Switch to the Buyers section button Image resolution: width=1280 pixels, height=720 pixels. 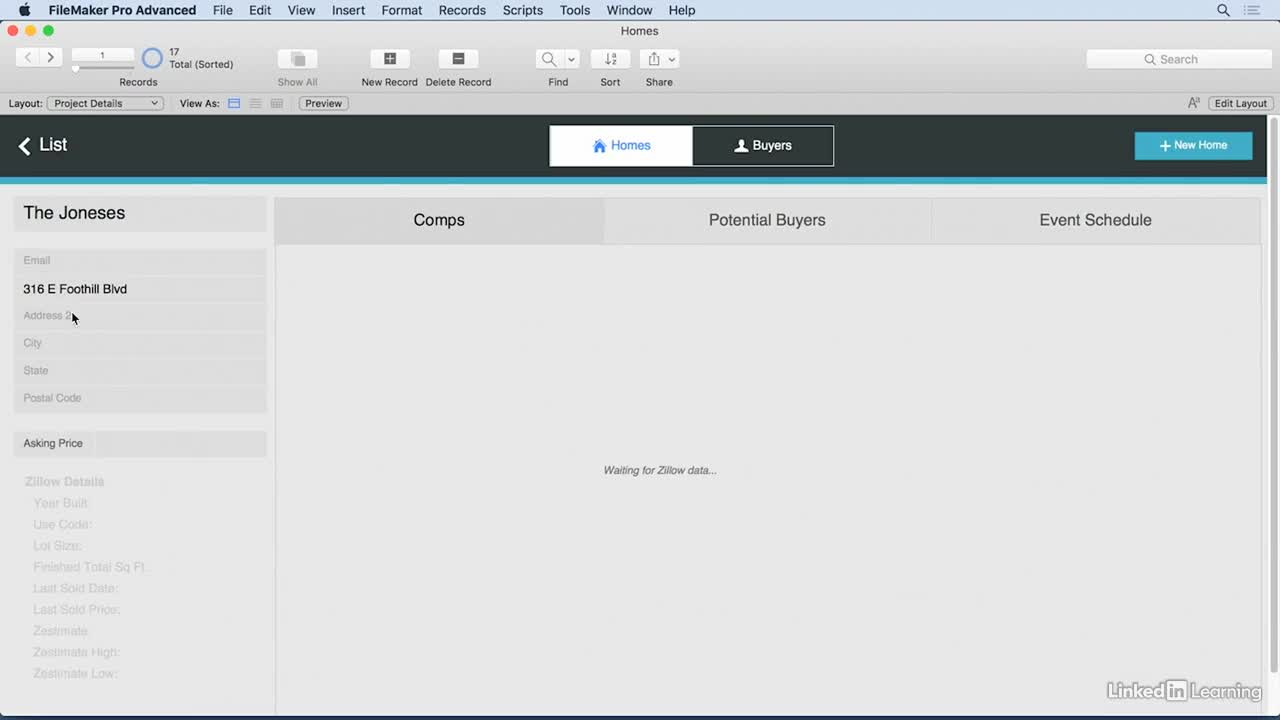[762, 146]
